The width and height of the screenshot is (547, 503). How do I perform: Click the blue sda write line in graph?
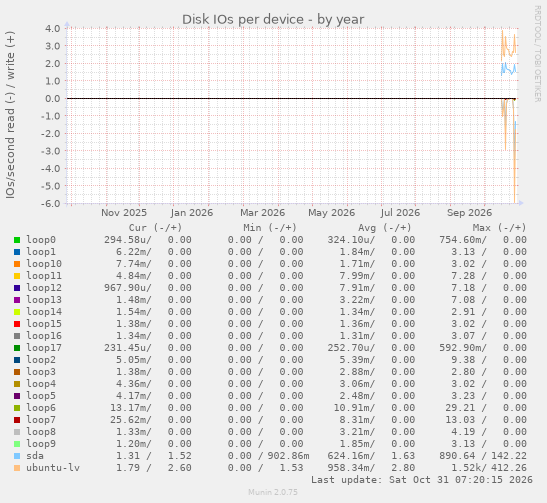(x=509, y=69)
